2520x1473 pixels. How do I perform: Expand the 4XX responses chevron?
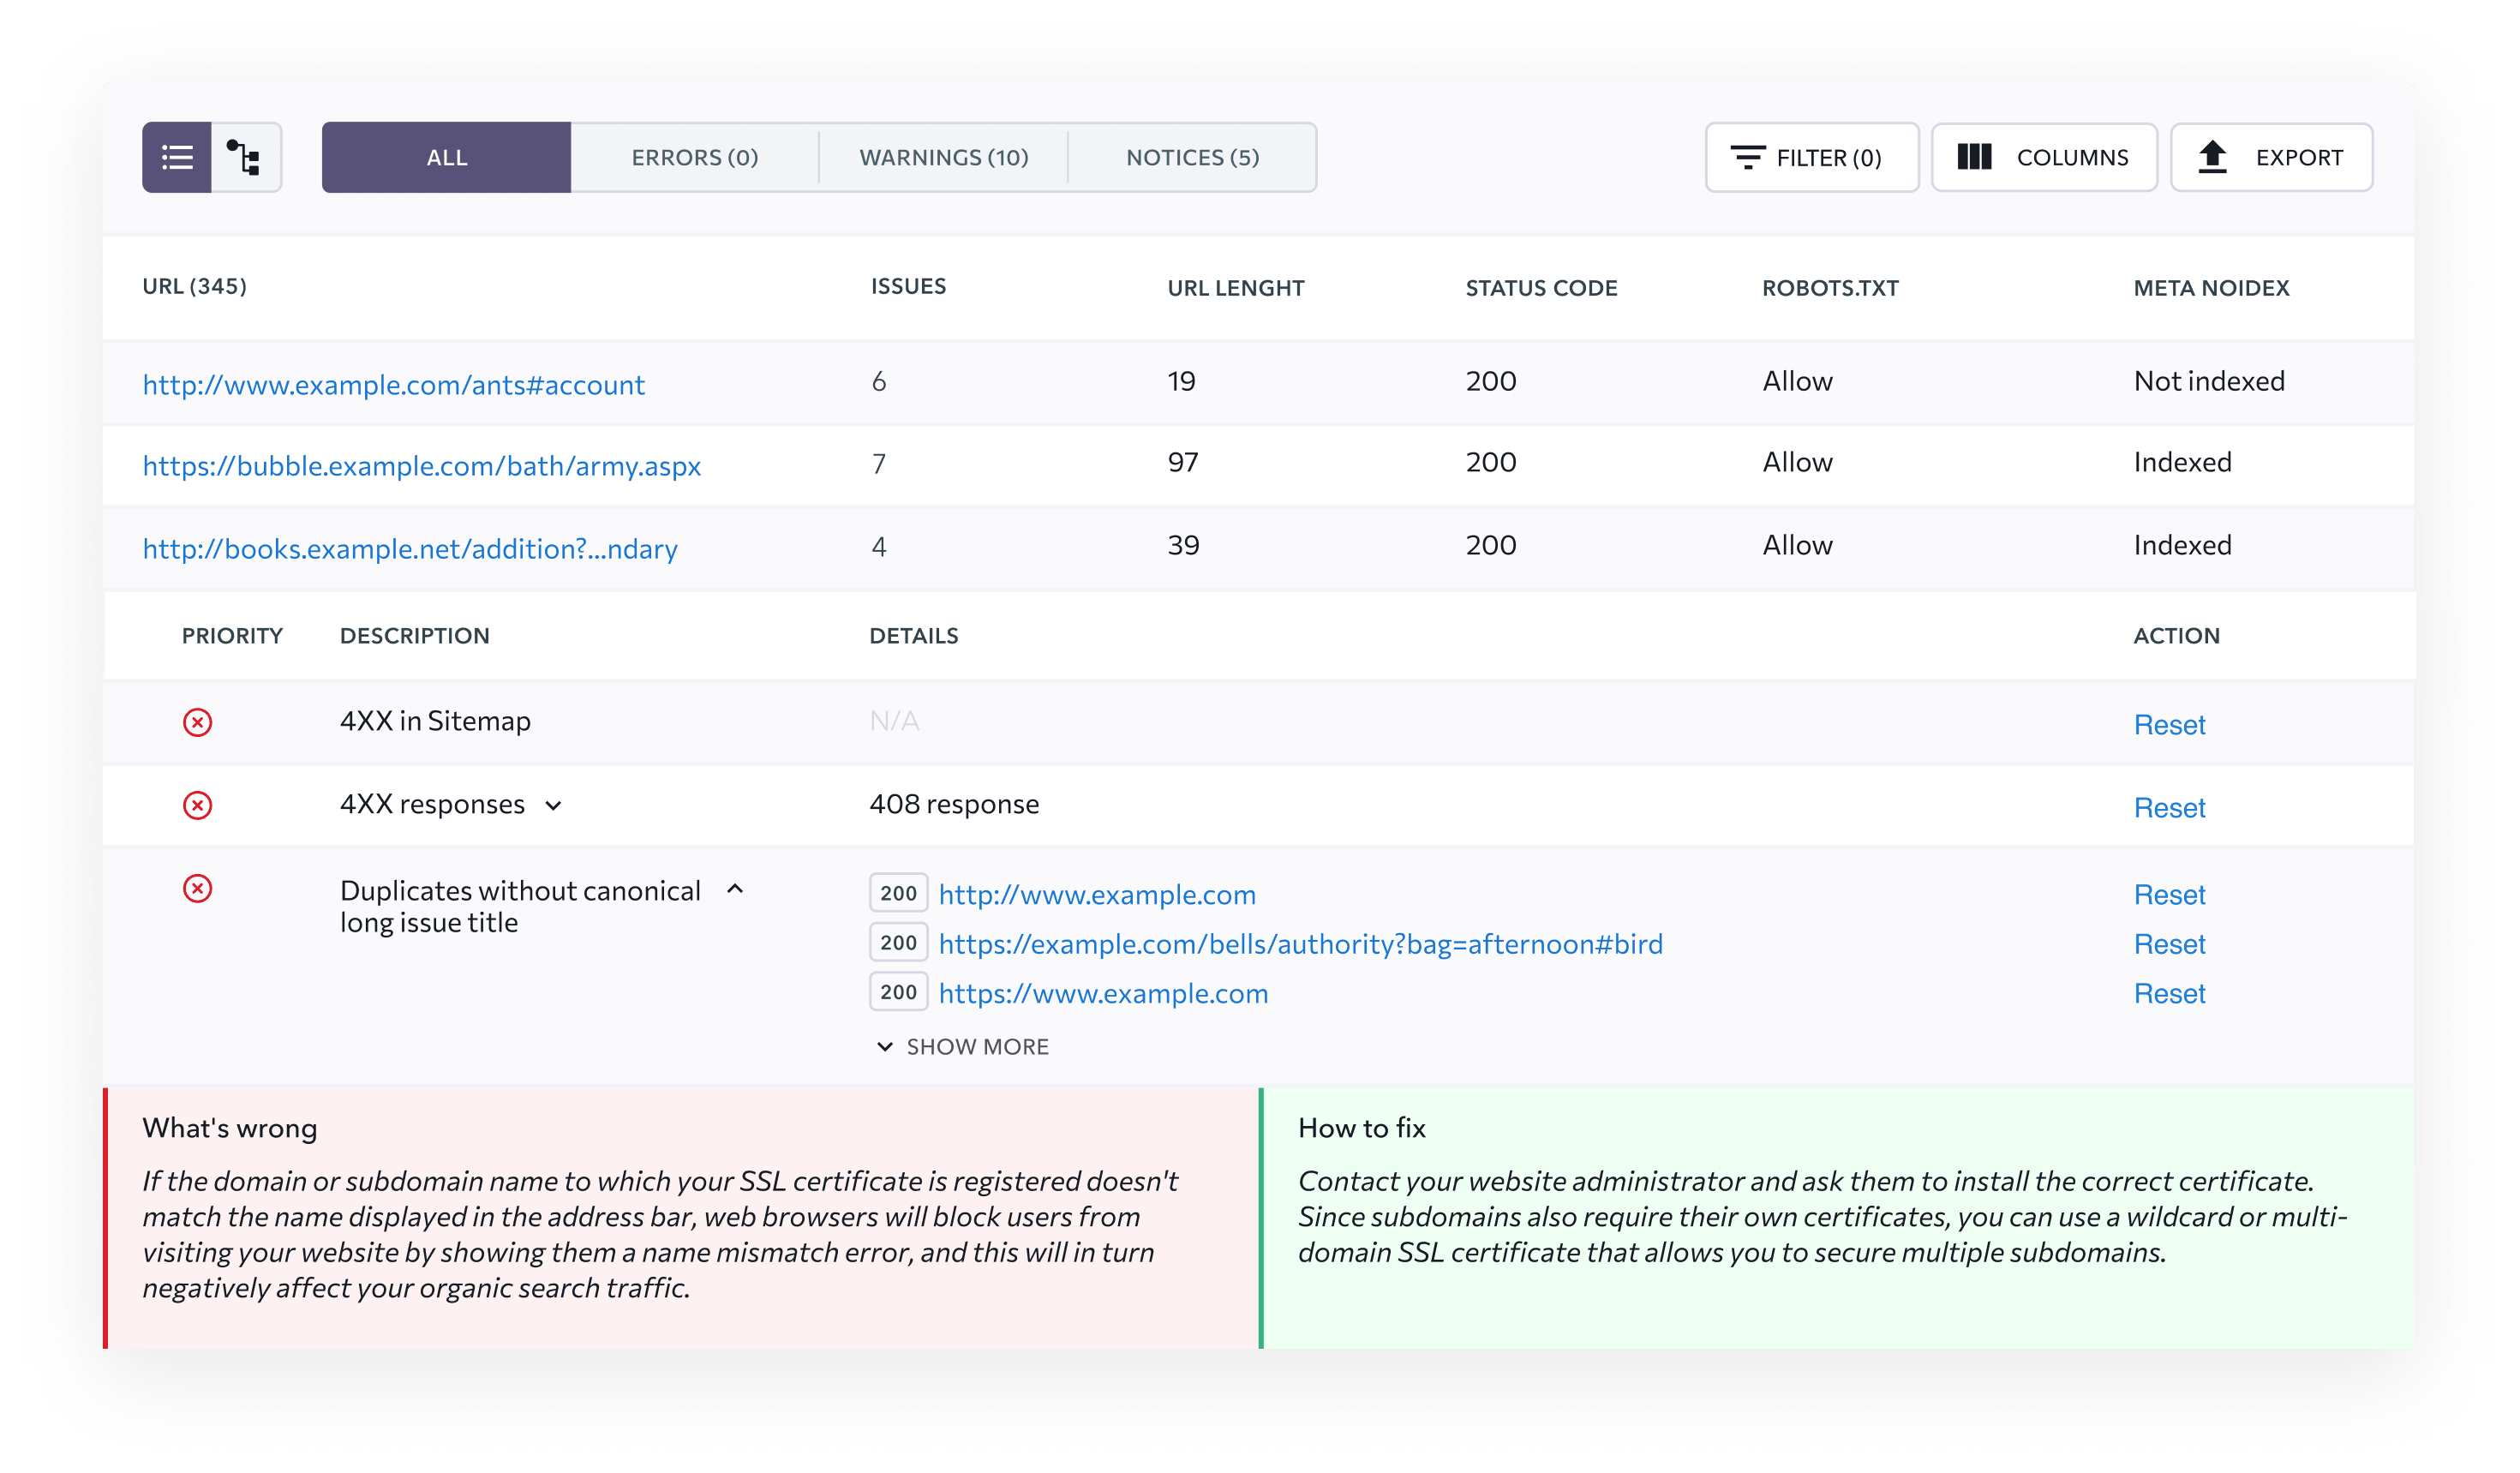click(x=553, y=806)
